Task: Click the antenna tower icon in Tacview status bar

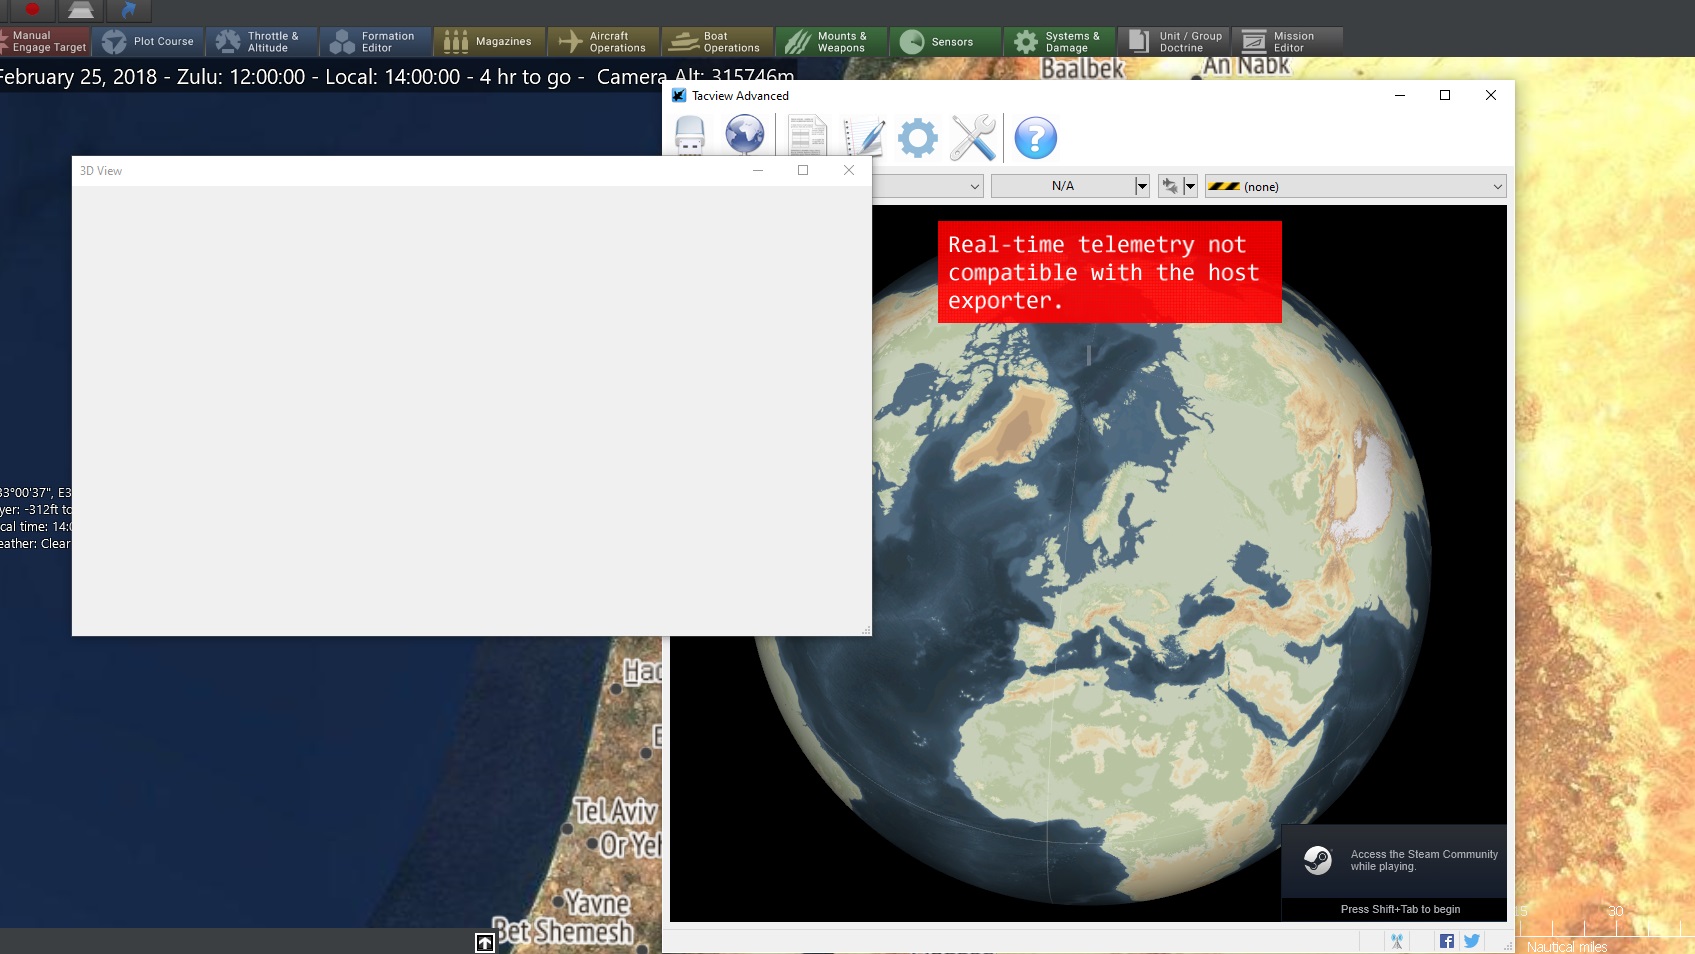Action: [x=1397, y=941]
